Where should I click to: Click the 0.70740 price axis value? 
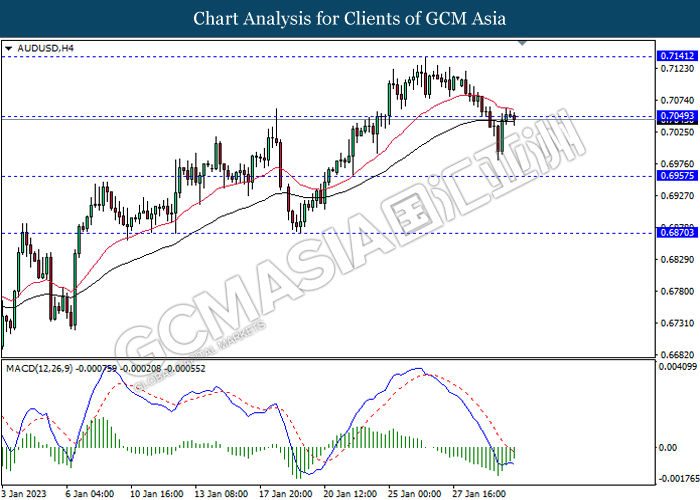[x=677, y=100]
